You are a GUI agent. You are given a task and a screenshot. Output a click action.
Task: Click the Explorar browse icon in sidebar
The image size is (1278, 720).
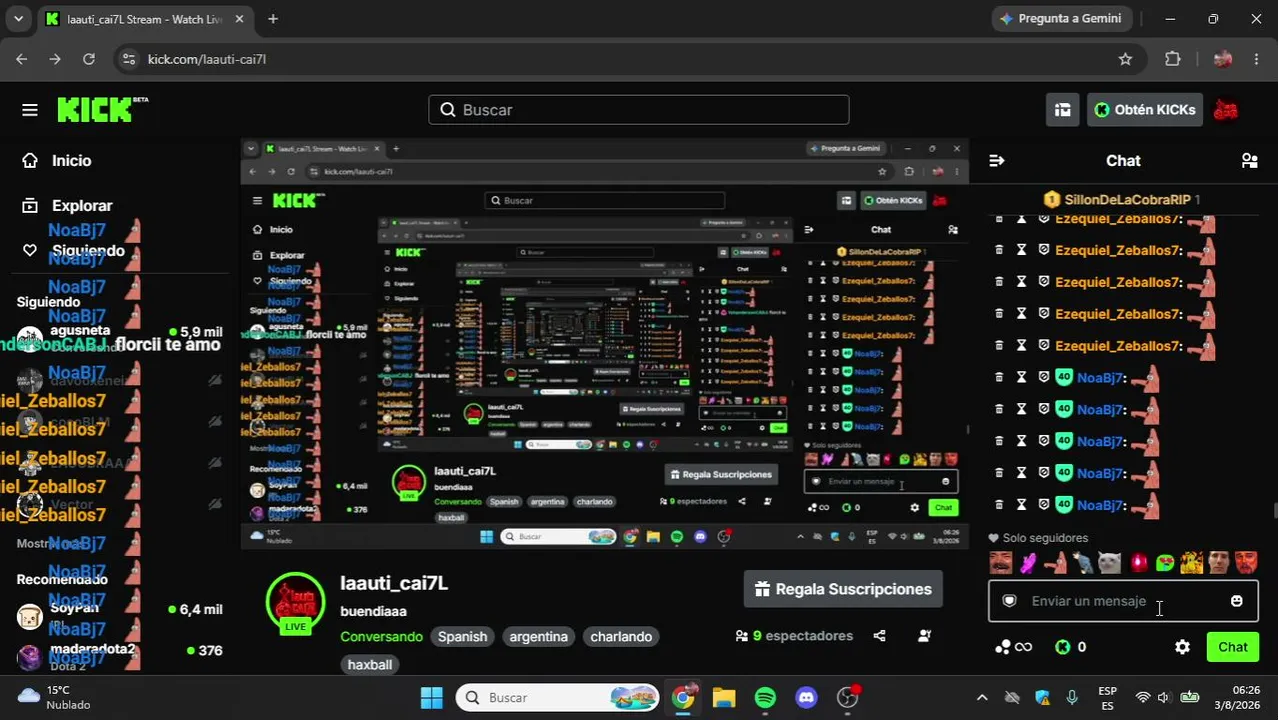point(30,206)
